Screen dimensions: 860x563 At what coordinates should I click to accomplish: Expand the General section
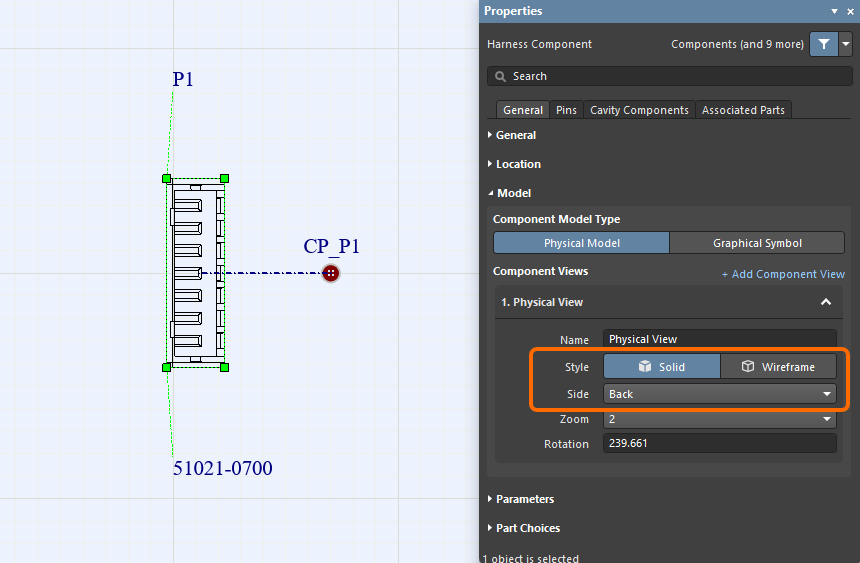512,135
